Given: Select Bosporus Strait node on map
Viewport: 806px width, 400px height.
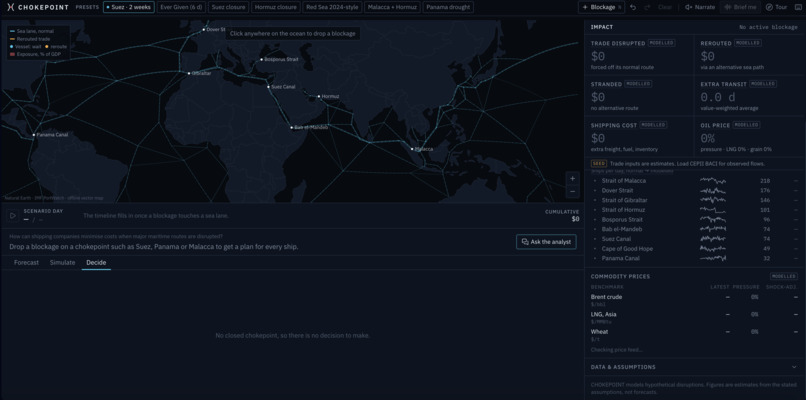Looking at the screenshot, I should (261, 59).
